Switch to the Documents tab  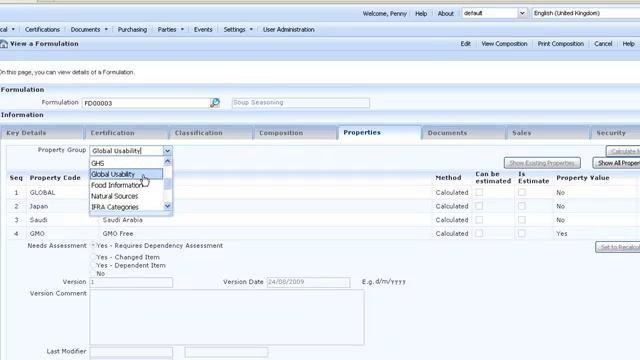click(464, 133)
